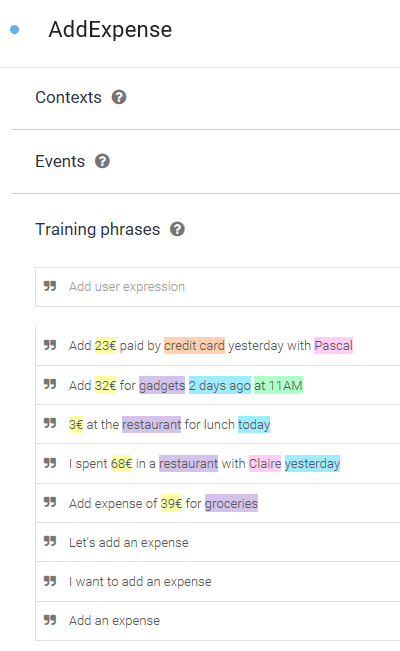400x651 pixels.
Task: Collapse the Training phrases section
Action: [x=98, y=229]
